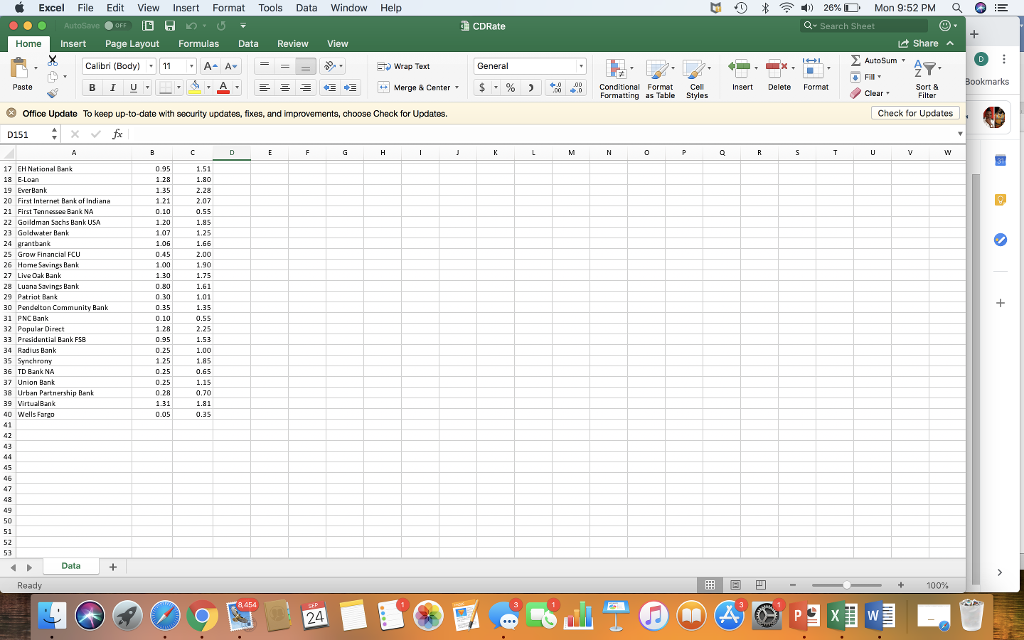Viewport: 1024px width, 640px height.
Task: Increase font size with the larger A icon
Action: [x=210, y=66]
